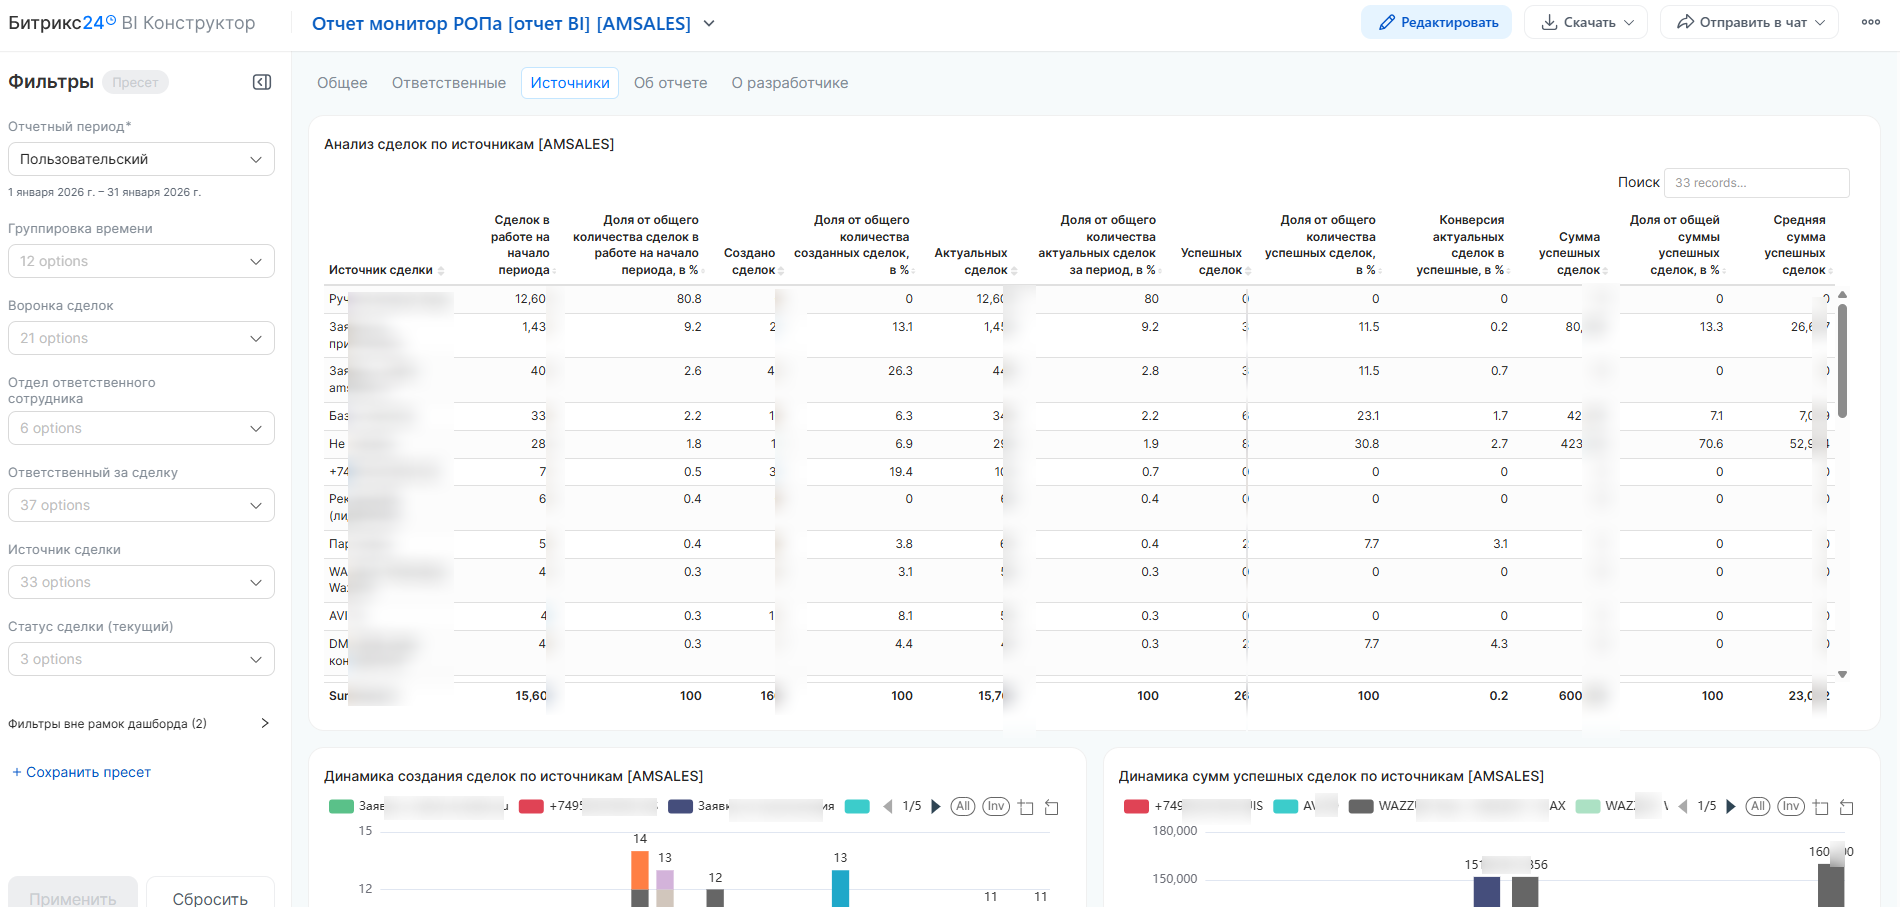This screenshot has width=1900, height=907.
Task: Expand the Воронка сделок filter dropdown
Action: [141, 338]
